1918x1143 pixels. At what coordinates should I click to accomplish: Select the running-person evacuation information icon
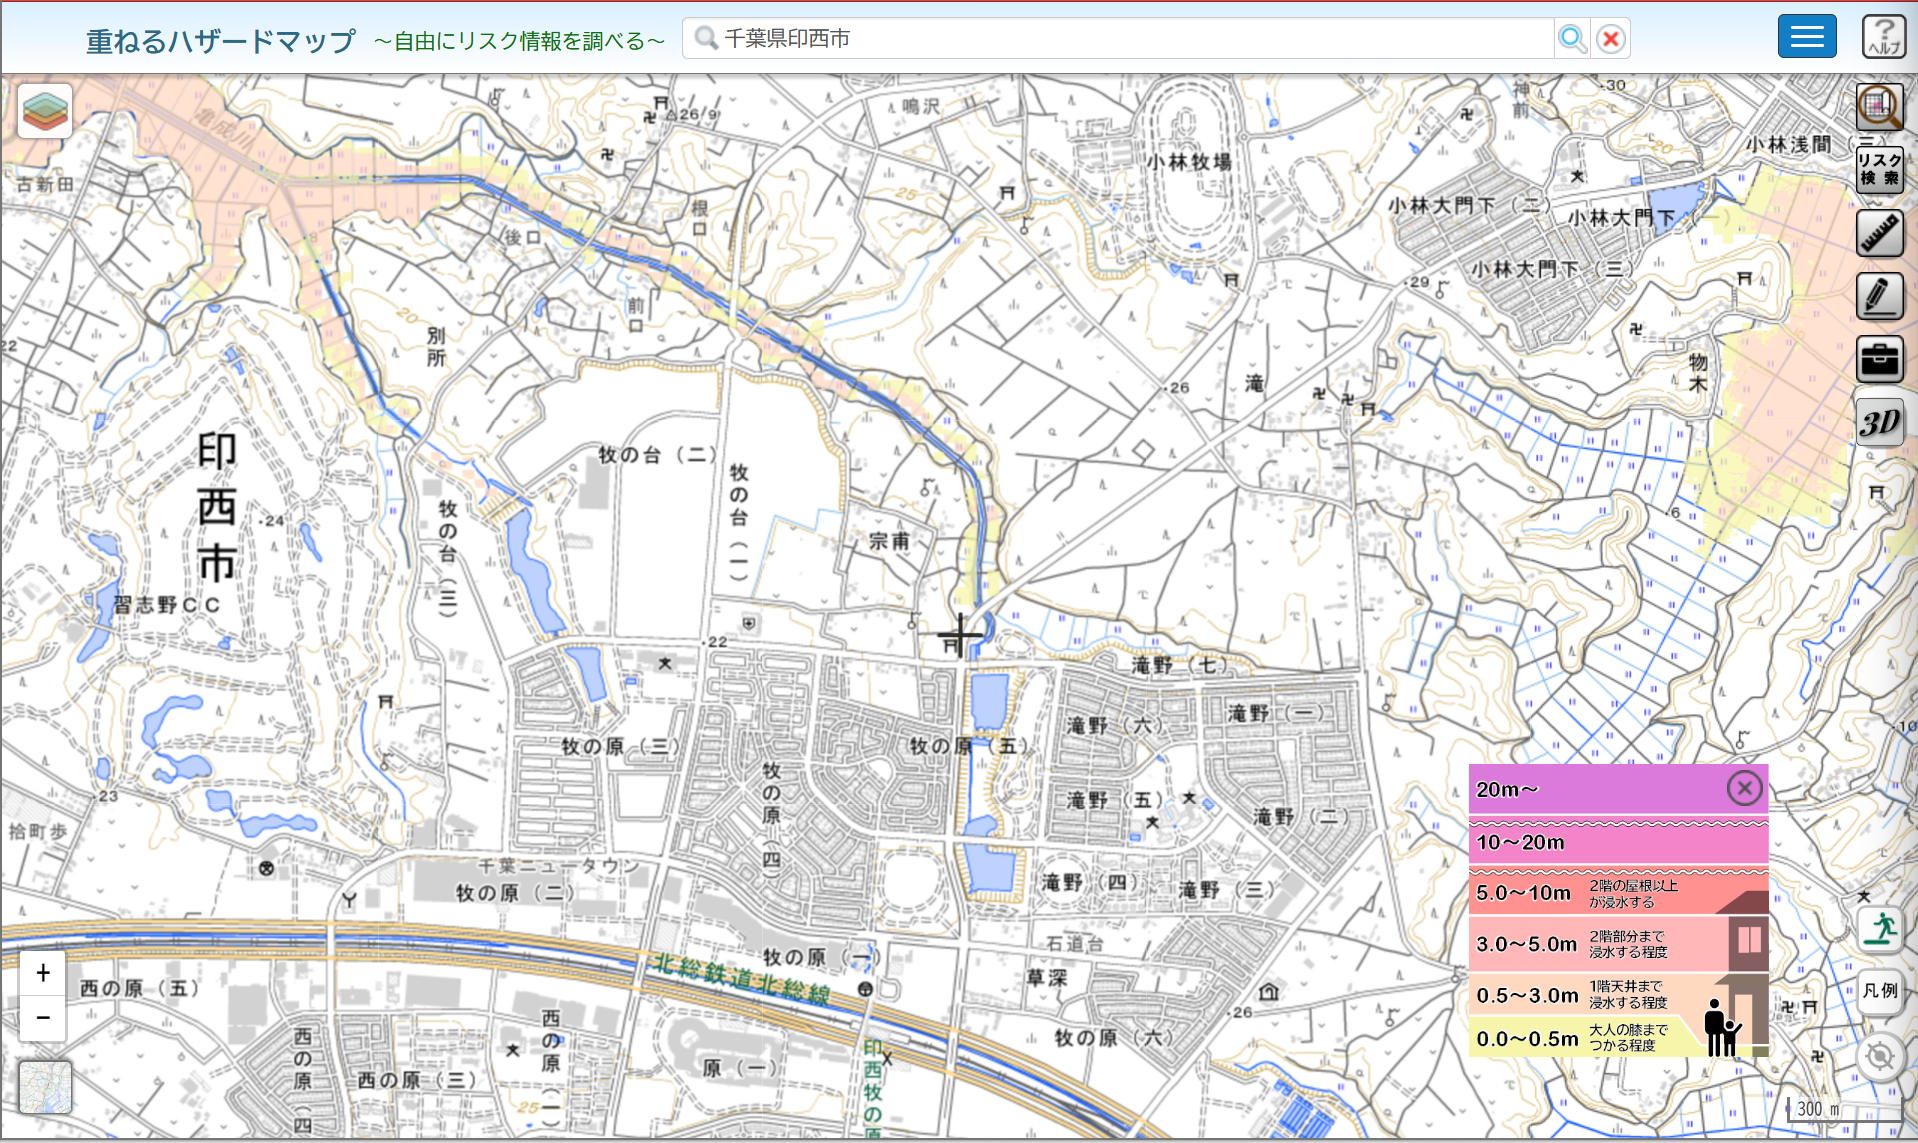pyautogui.click(x=1882, y=929)
